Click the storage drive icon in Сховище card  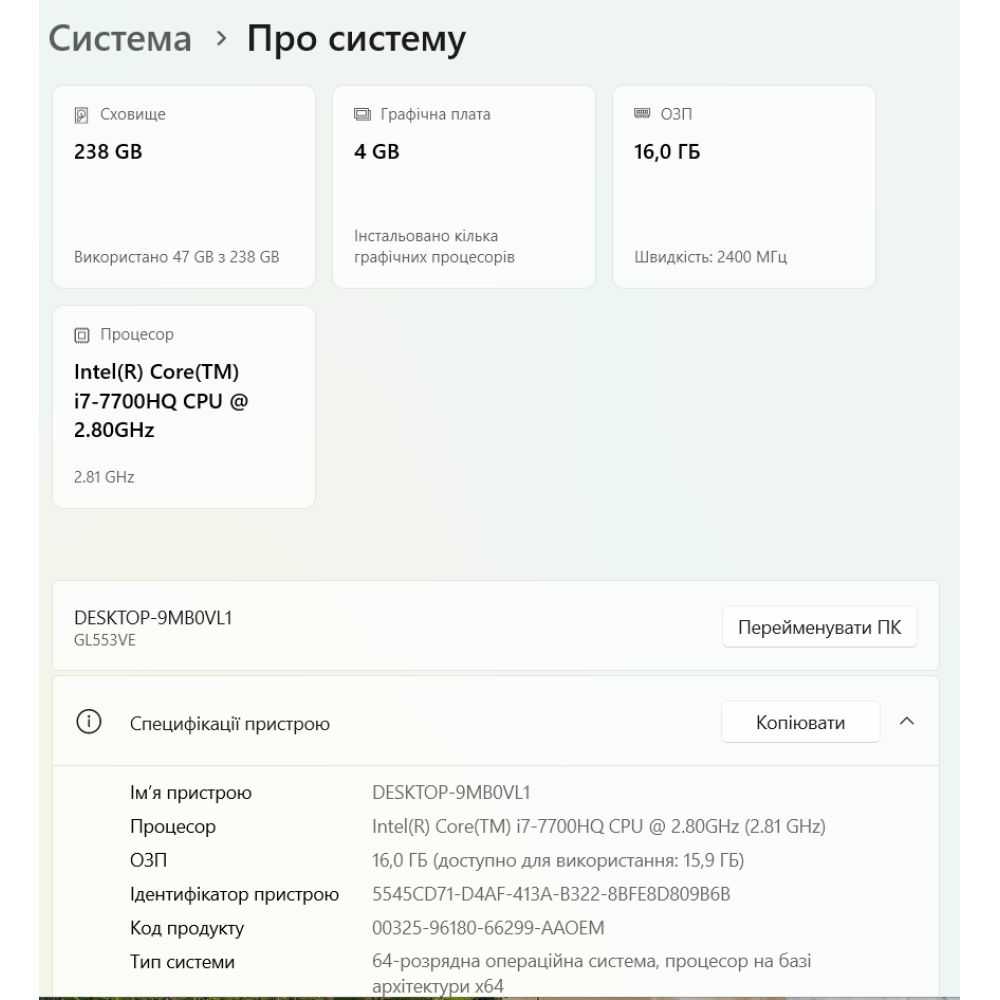82,115
